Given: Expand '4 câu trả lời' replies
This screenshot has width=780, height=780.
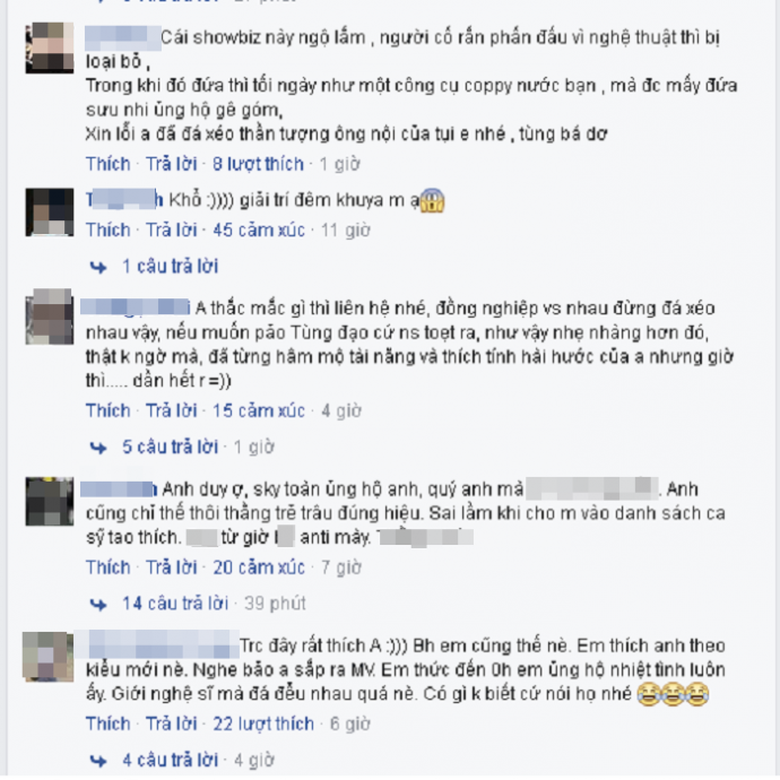Looking at the screenshot, I should pyautogui.click(x=170, y=761).
